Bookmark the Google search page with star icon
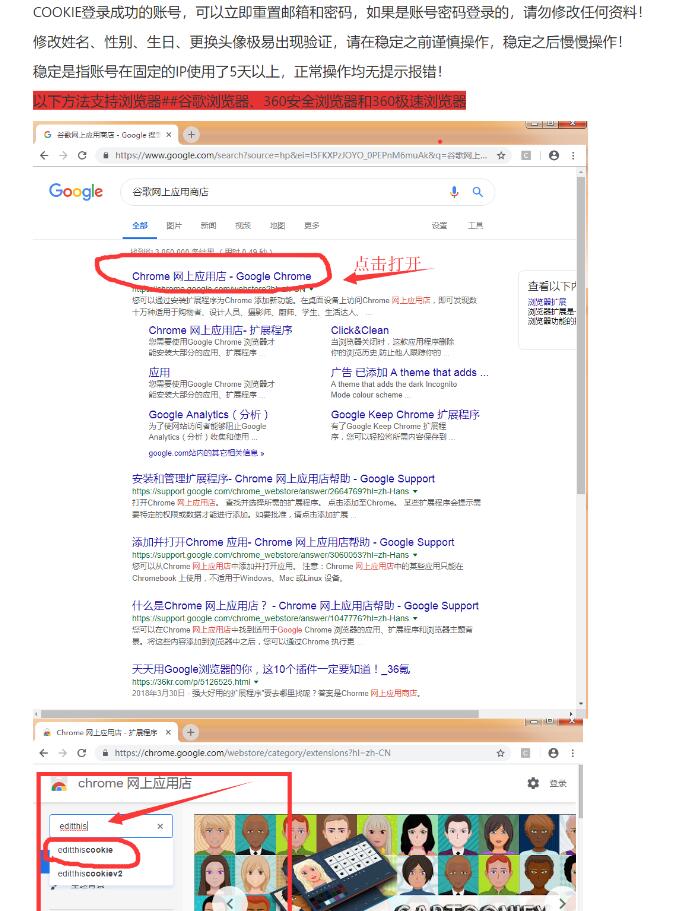This screenshot has height=911, width=691. [x=503, y=155]
